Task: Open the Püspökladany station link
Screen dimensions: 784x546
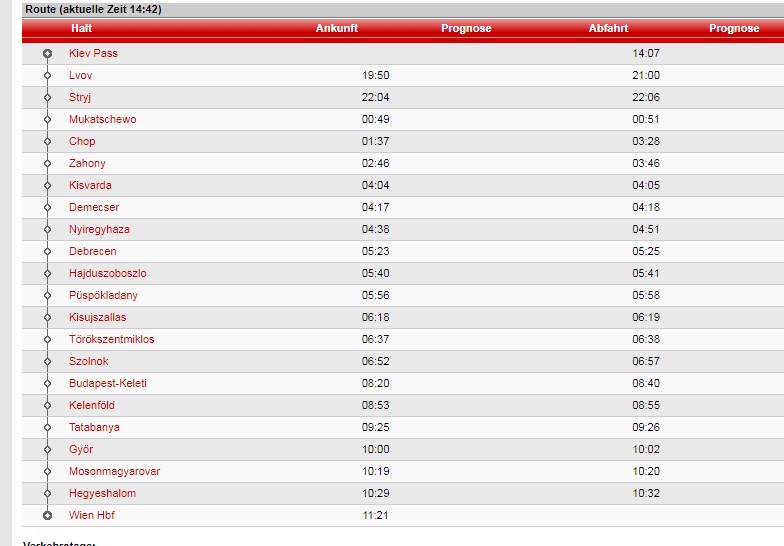Action: (x=103, y=295)
